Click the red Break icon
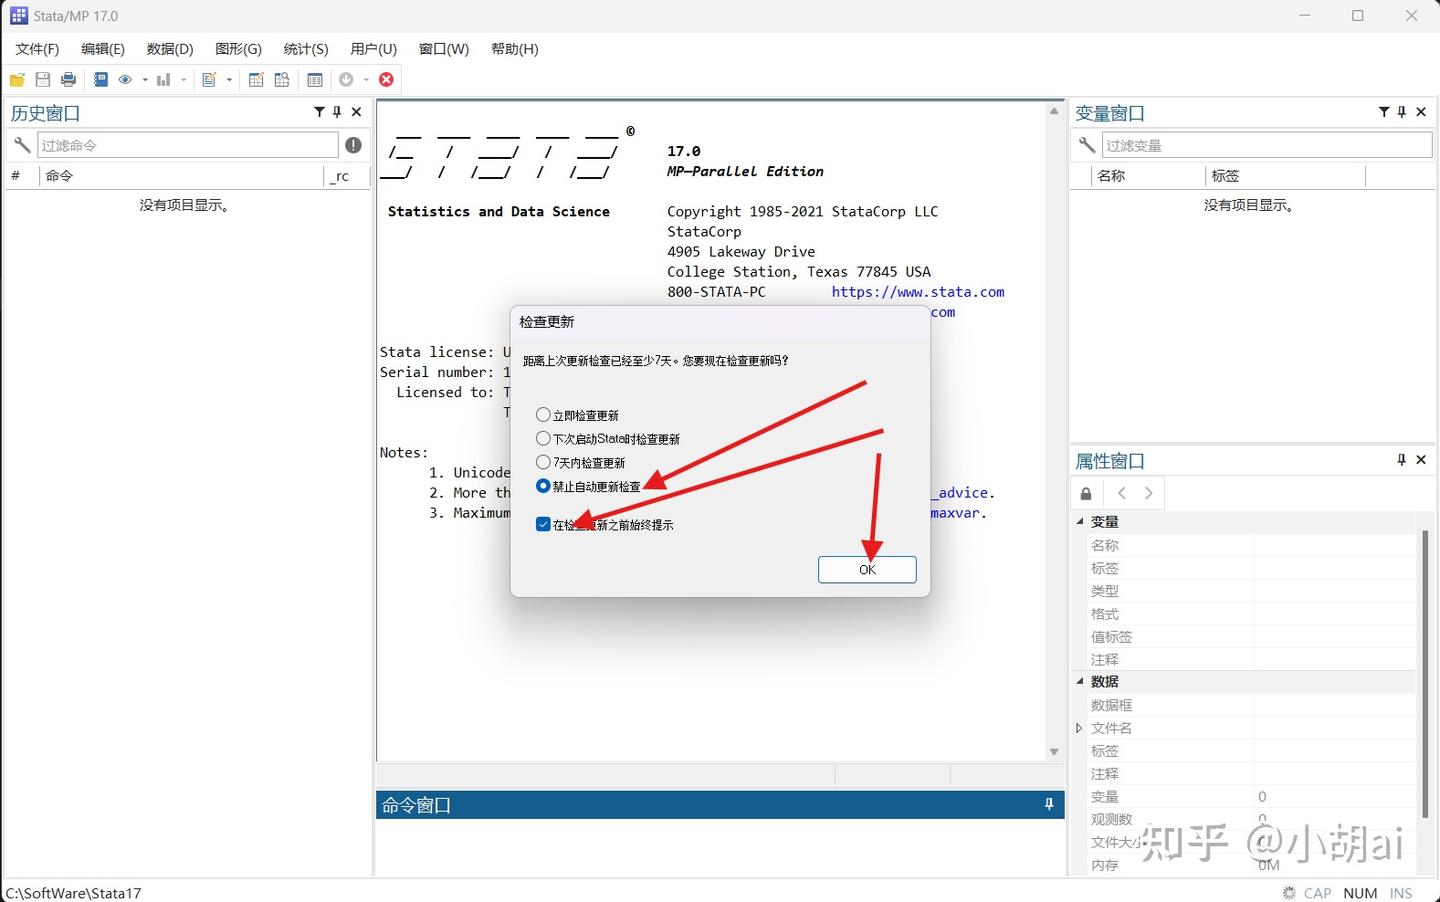Image resolution: width=1440 pixels, height=902 pixels. (x=386, y=80)
